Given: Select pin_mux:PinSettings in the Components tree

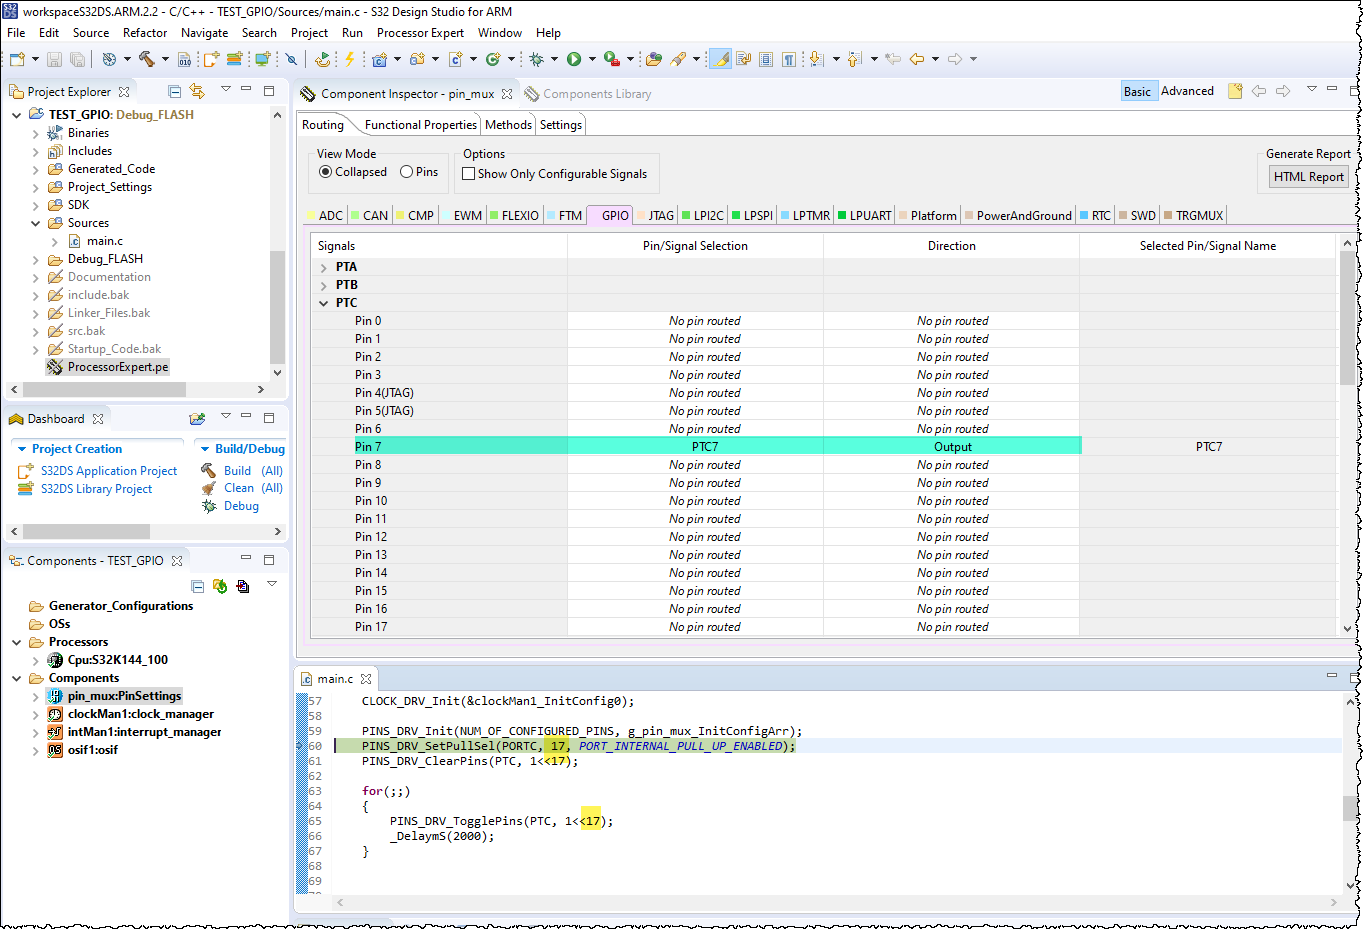Looking at the screenshot, I should click(x=124, y=696).
